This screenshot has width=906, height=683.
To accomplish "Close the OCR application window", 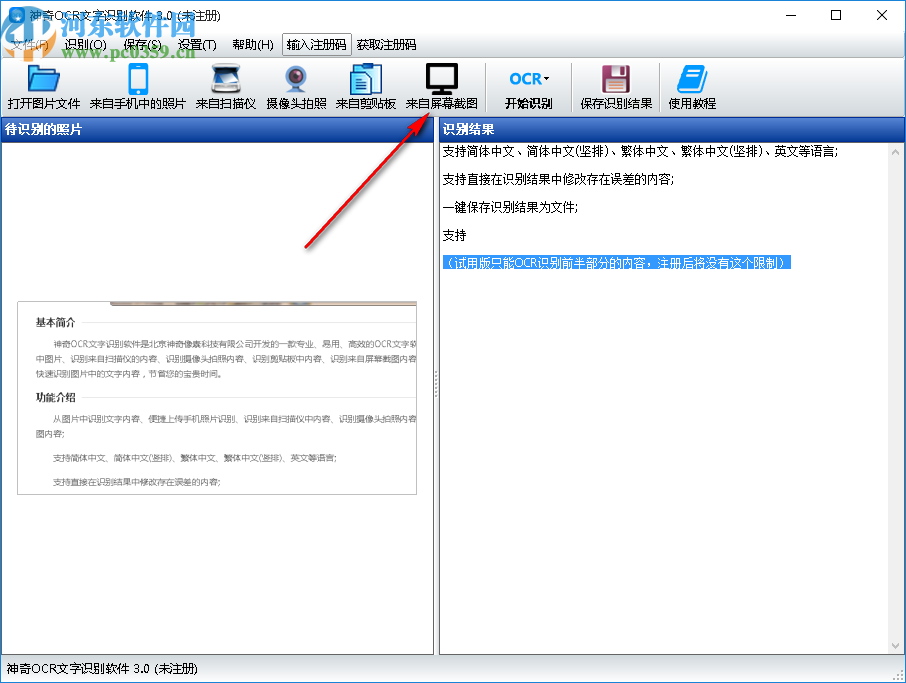I will click(882, 16).
